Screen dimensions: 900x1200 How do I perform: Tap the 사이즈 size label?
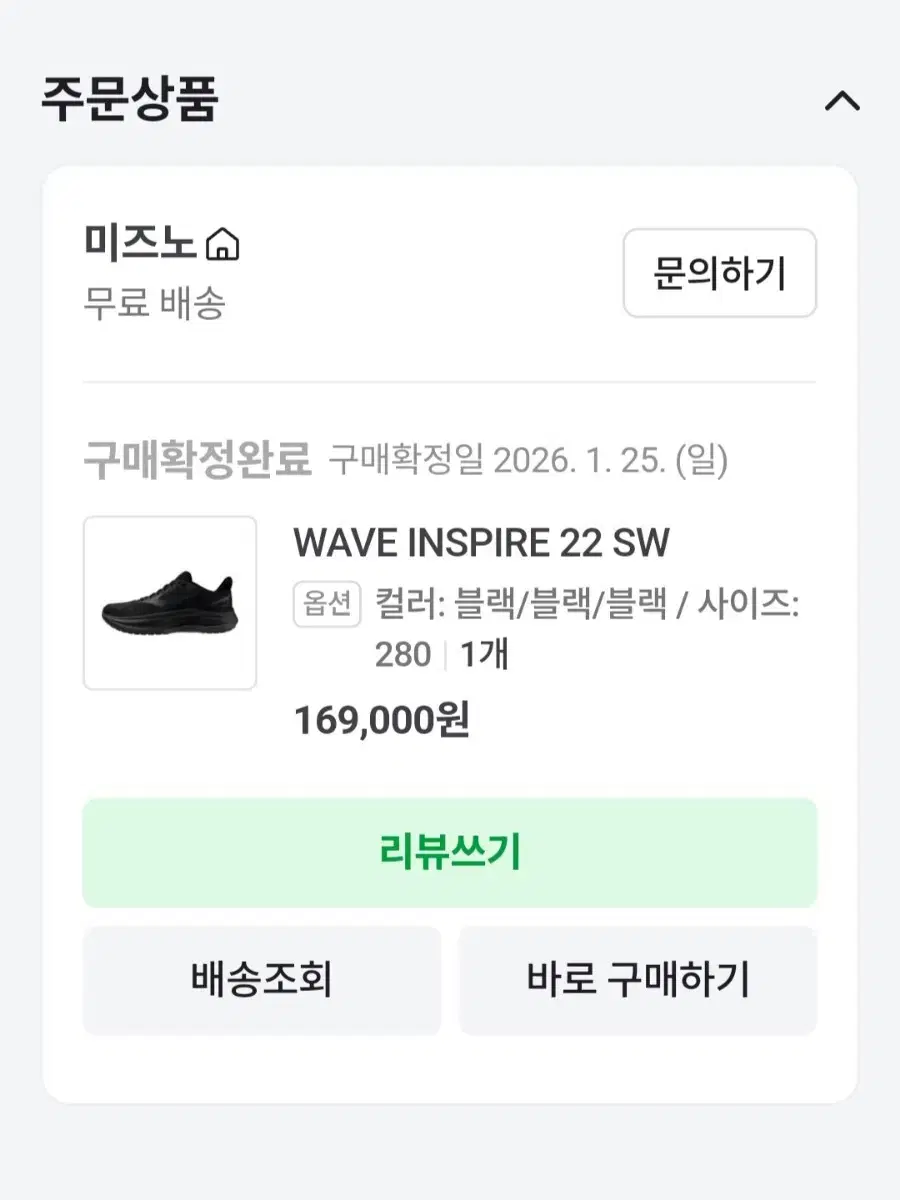[744, 605]
